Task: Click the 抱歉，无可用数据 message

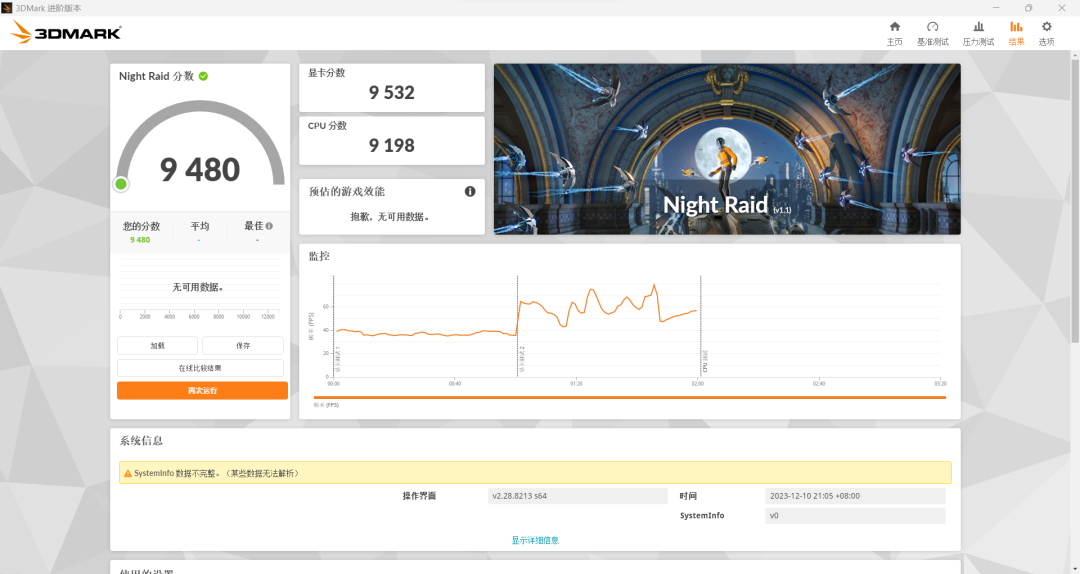Action: pyautogui.click(x=390, y=216)
